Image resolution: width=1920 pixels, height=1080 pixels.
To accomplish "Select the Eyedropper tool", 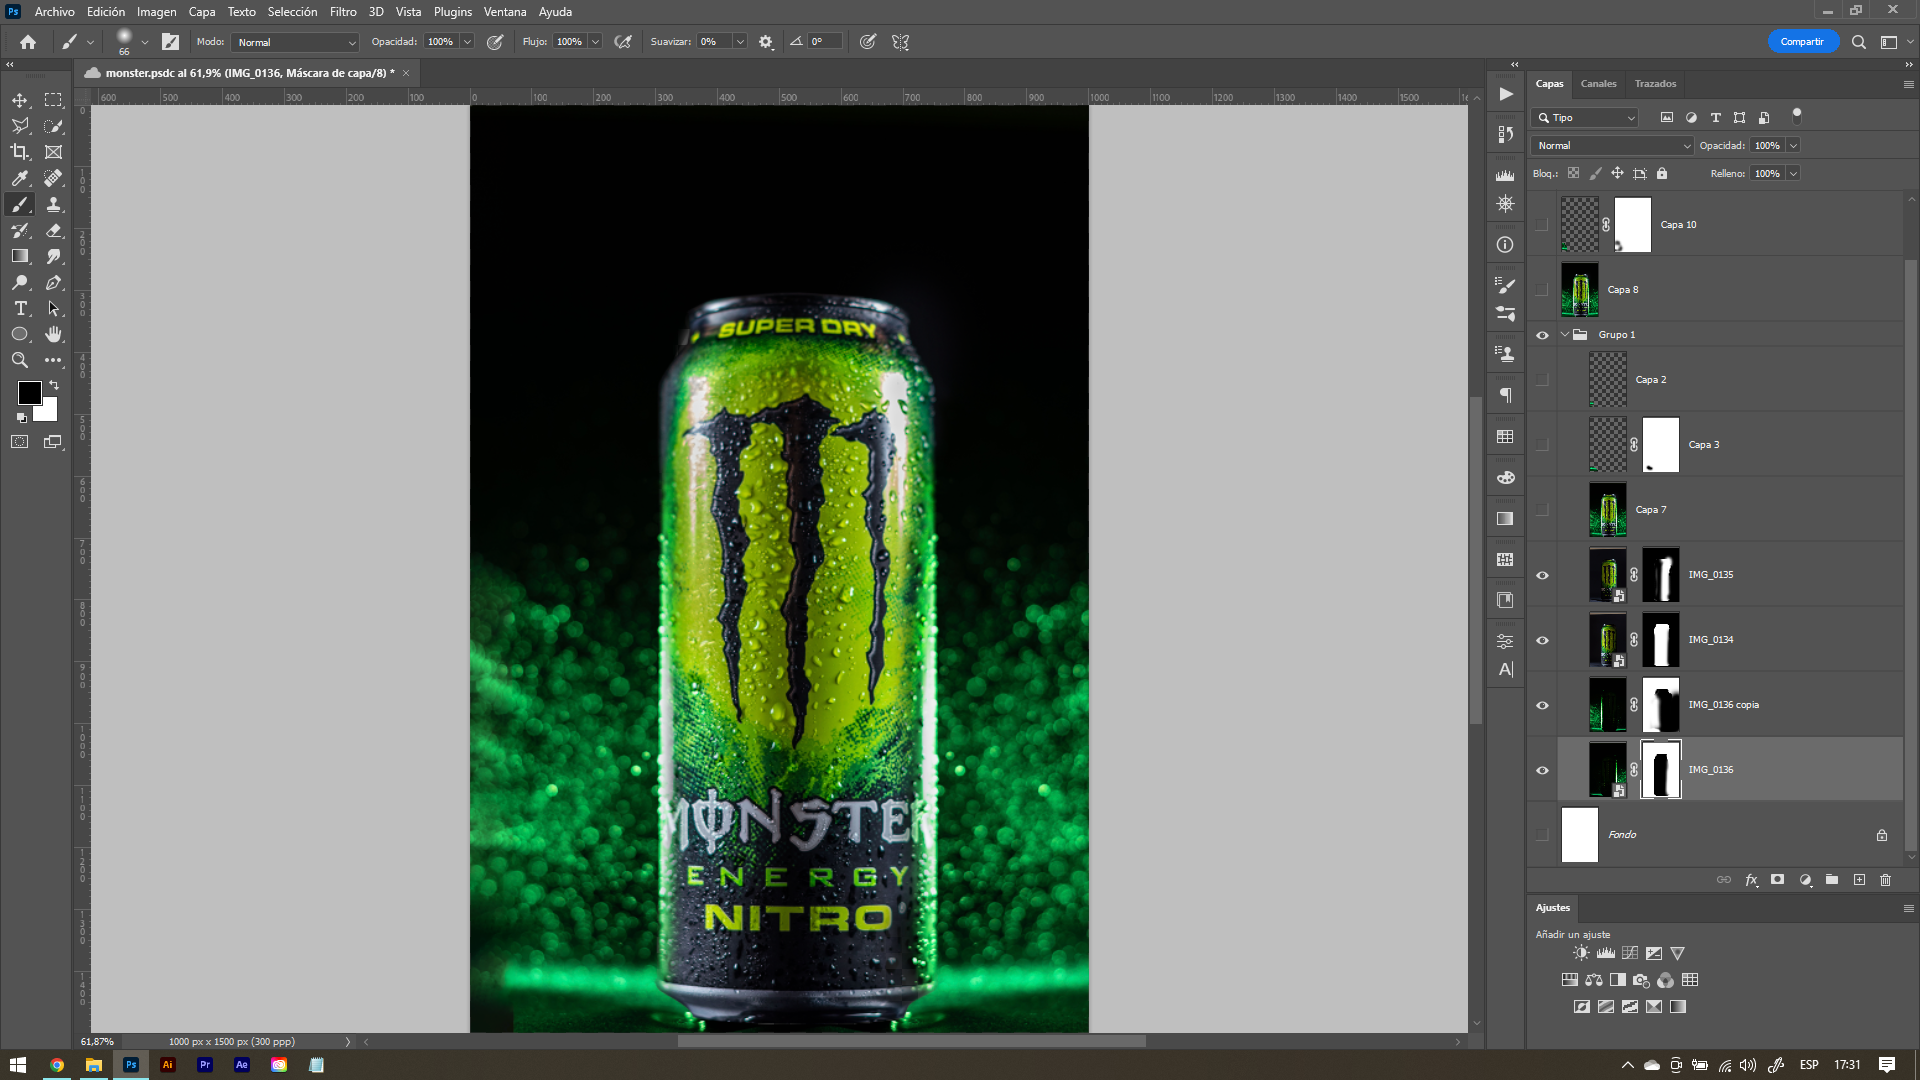I will click(20, 178).
